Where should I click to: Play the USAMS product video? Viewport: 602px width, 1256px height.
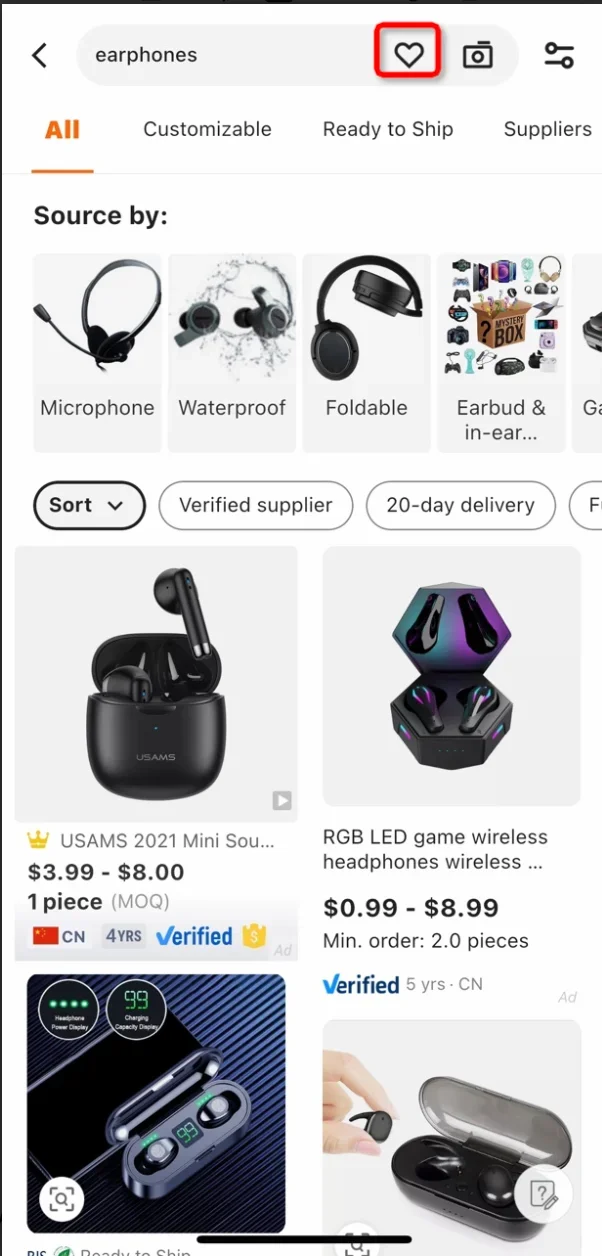[282, 800]
